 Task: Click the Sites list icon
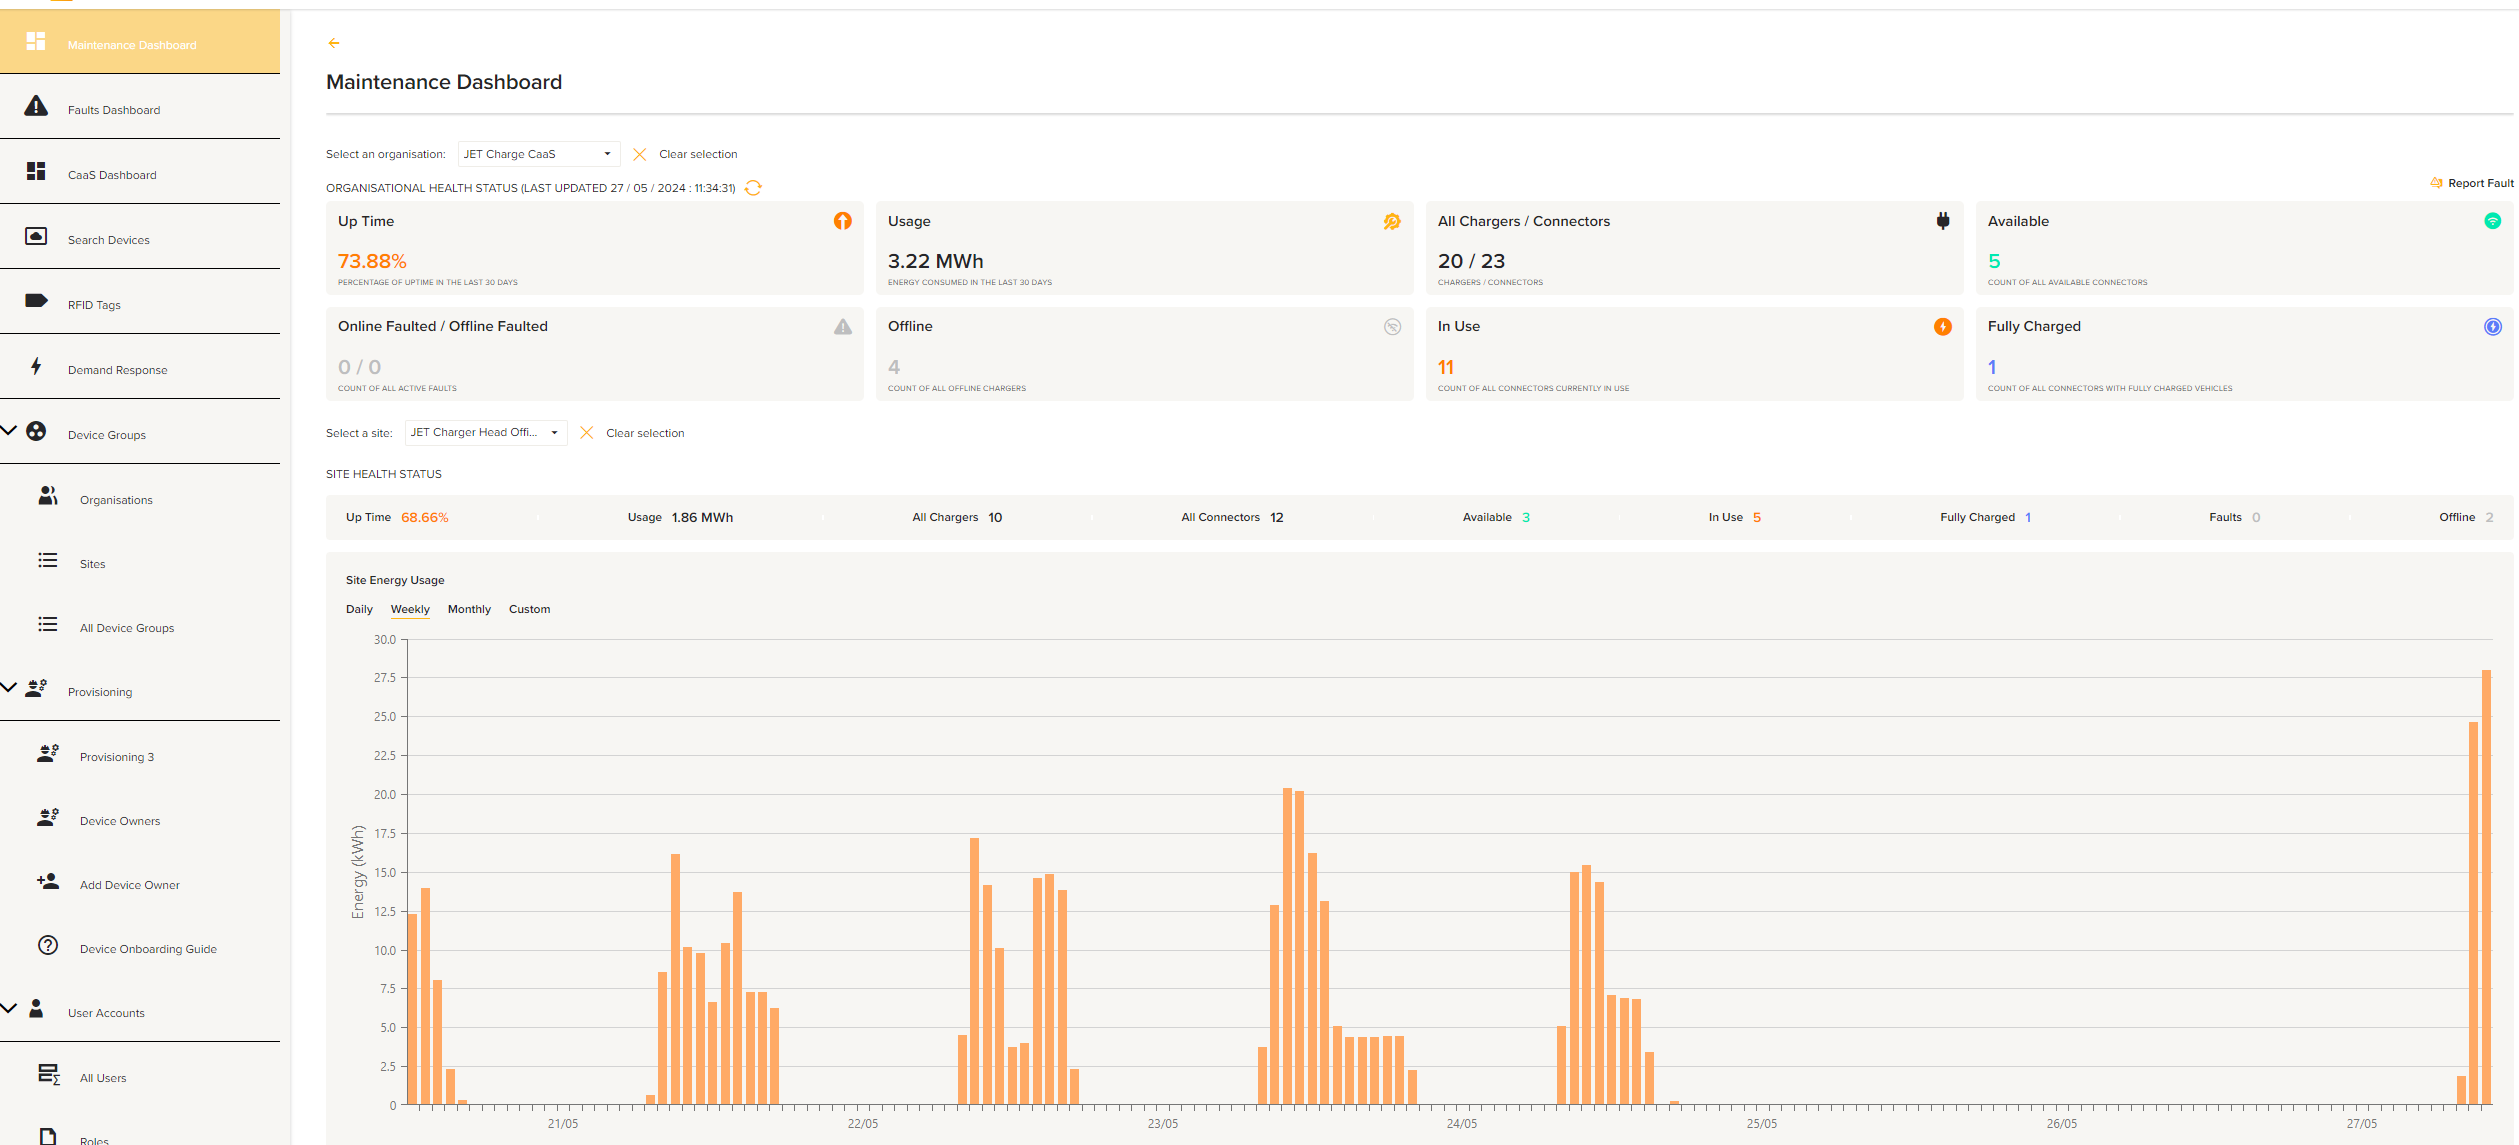click(47, 560)
